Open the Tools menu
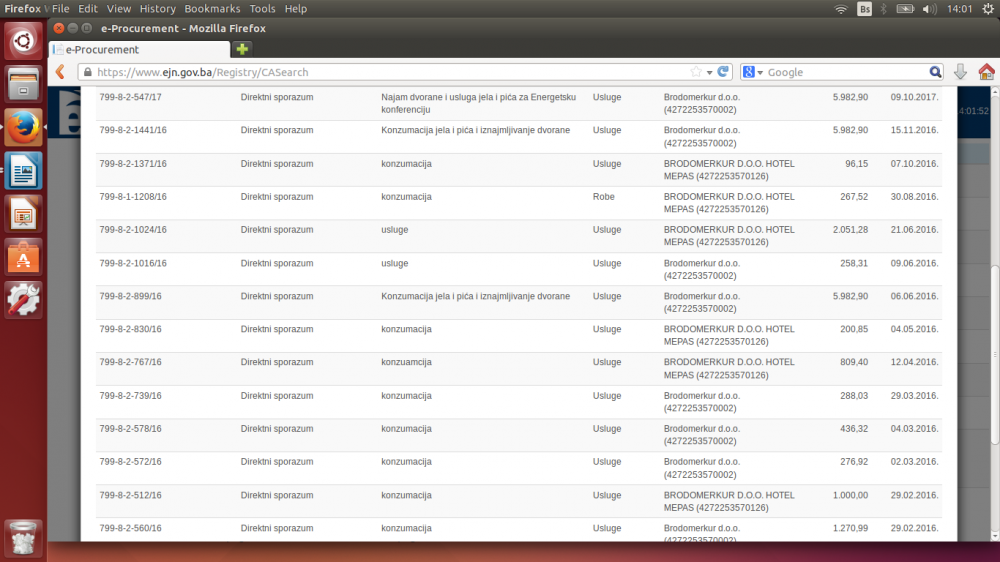This screenshot has height=562, width=1000. [262, 9]
